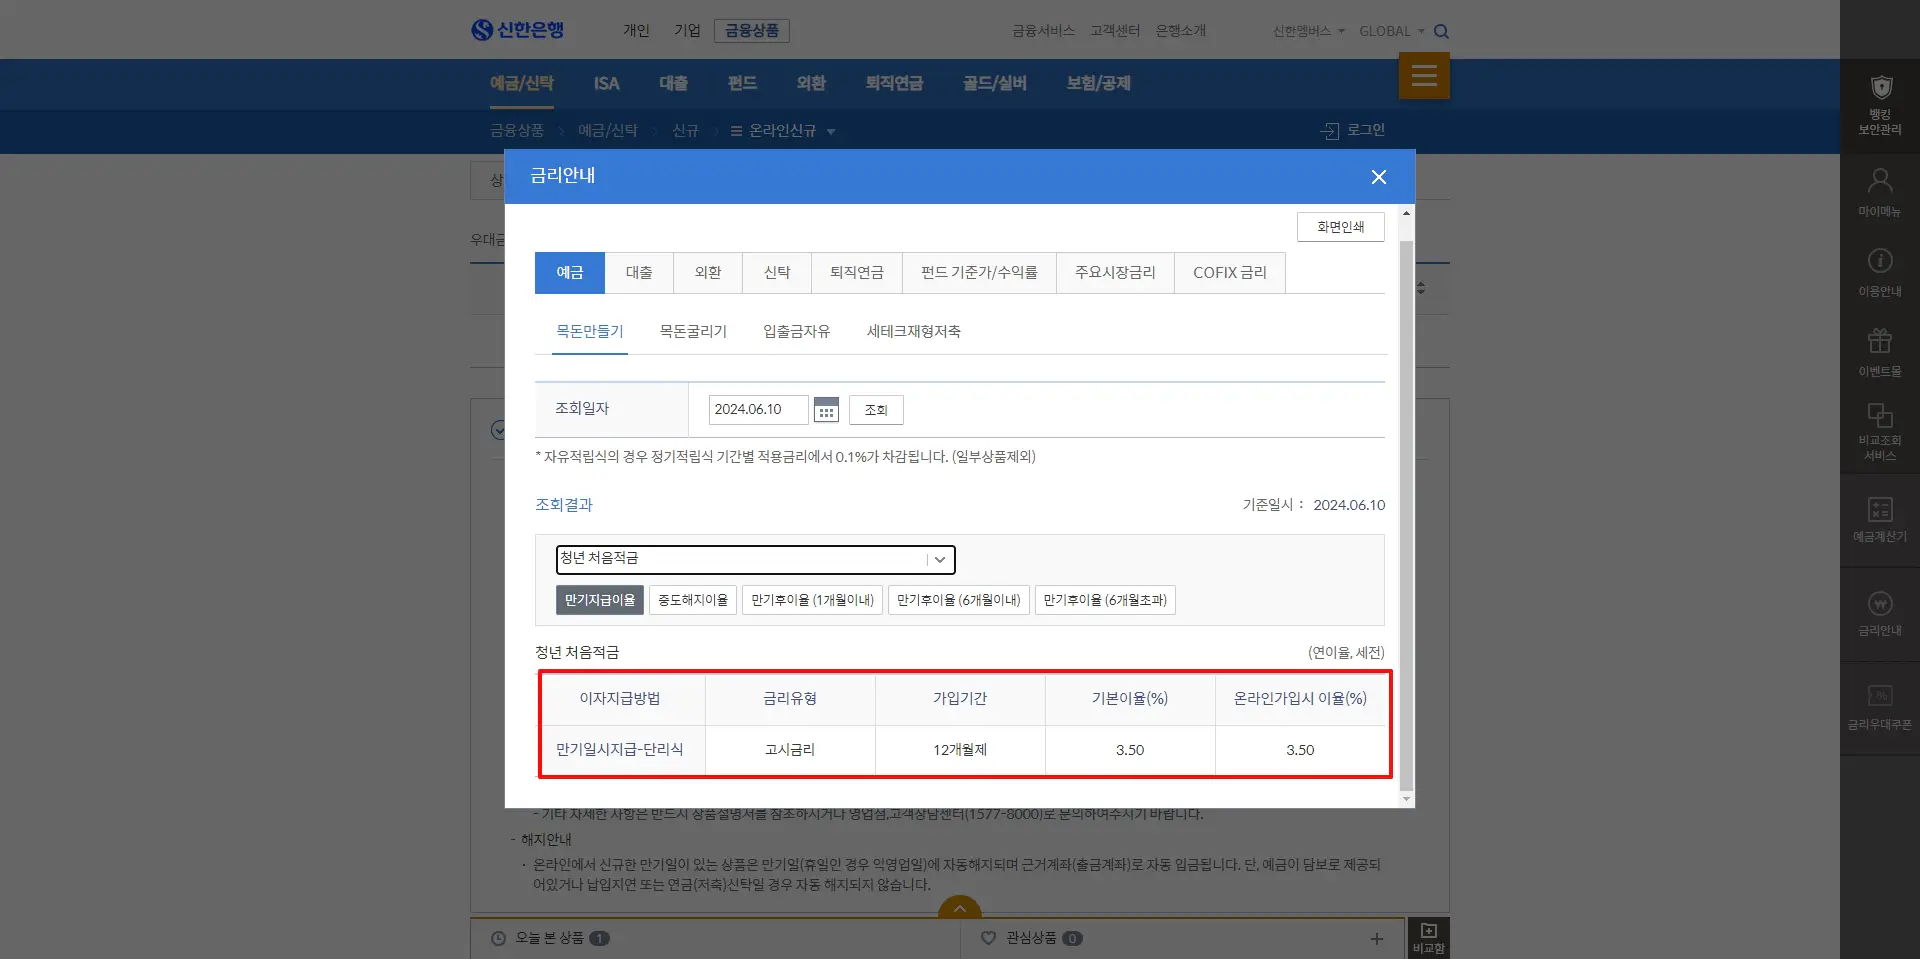Open the calendar date picker icon
1920x959 pixels.
(x=826, y=410)
